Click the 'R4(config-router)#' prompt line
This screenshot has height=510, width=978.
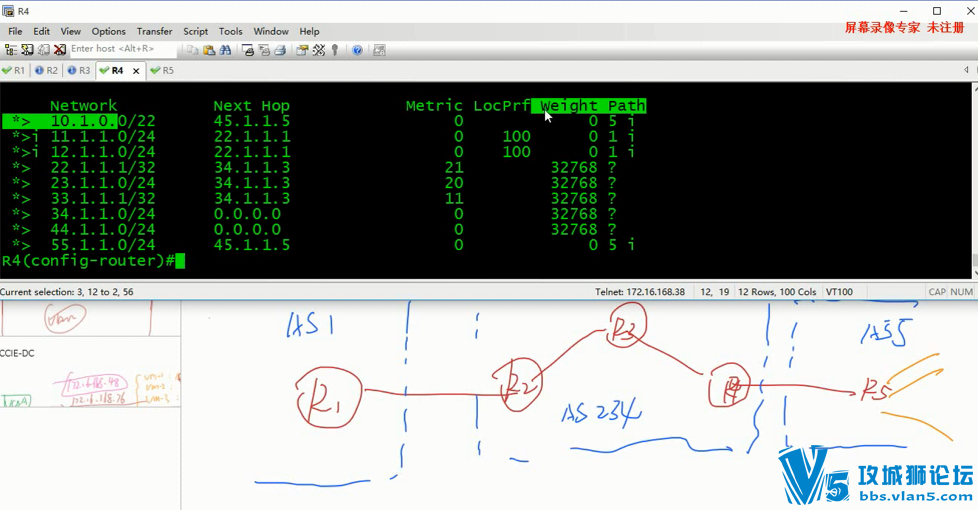[x=88, y=261]
